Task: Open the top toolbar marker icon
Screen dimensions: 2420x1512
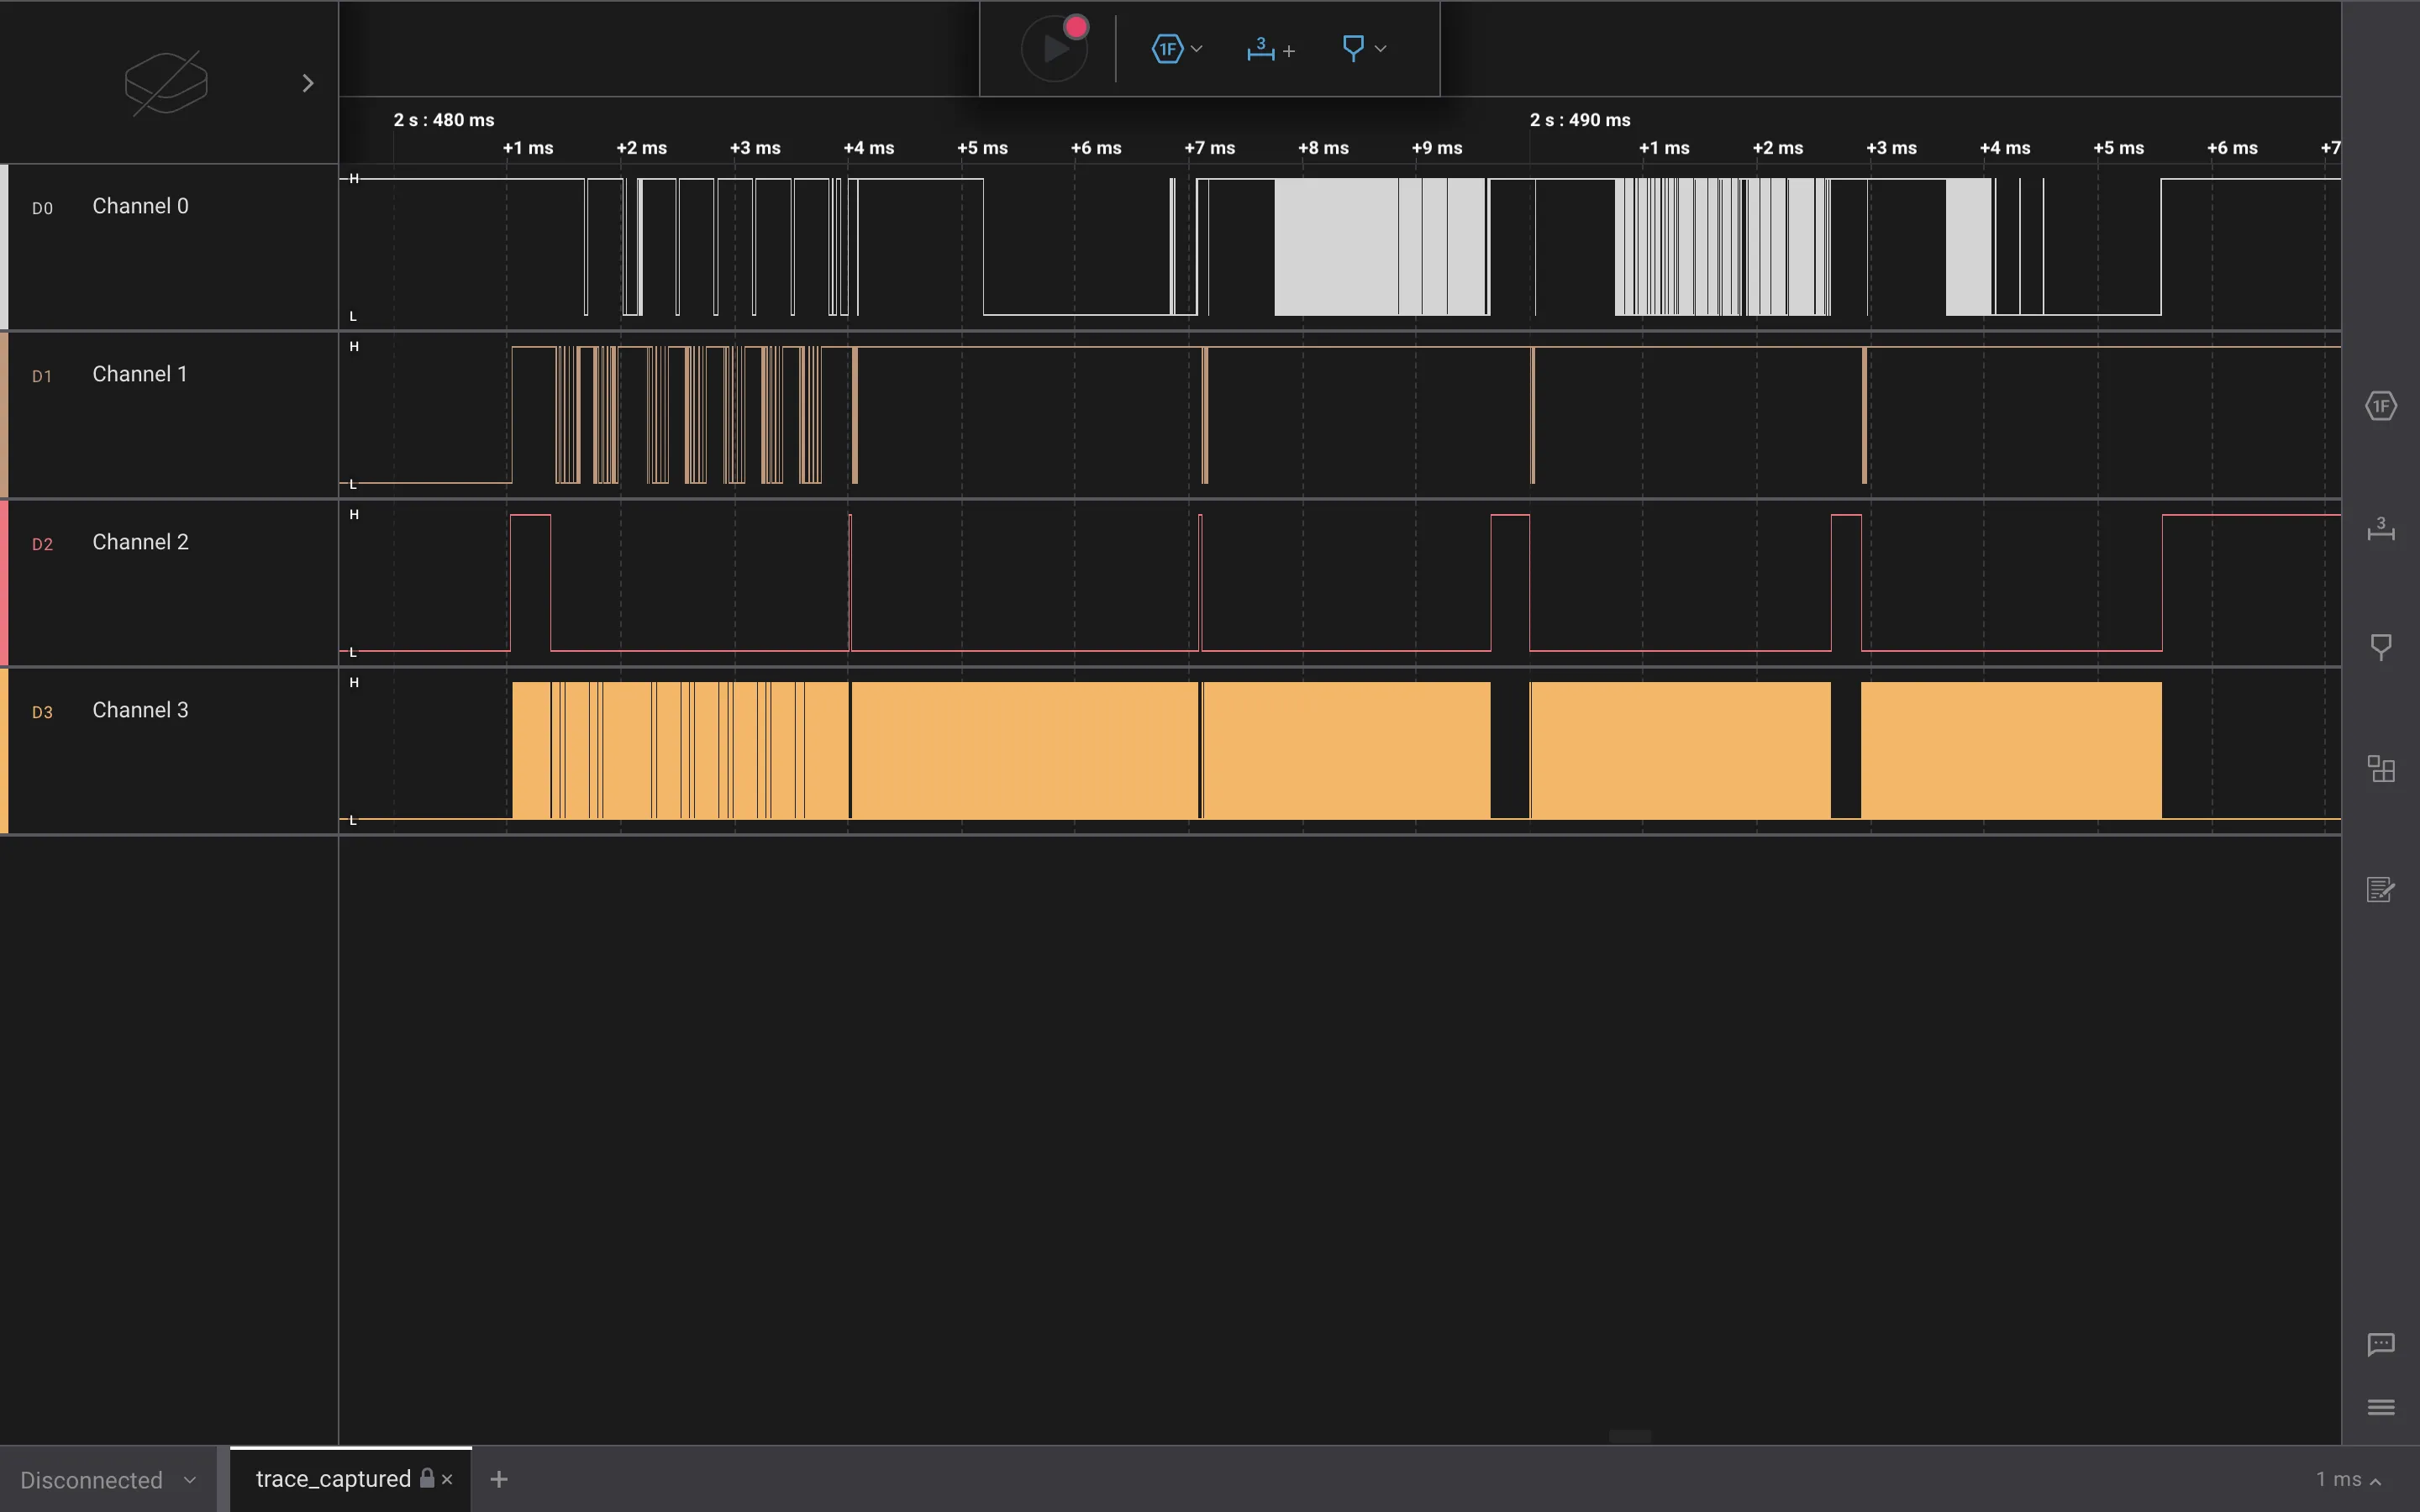Action: [x=1353, y=48]
